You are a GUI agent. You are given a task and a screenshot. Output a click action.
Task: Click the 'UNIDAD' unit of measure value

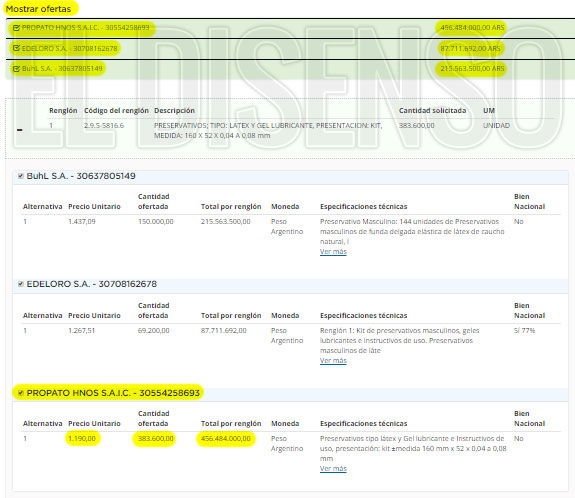point(496,125)
